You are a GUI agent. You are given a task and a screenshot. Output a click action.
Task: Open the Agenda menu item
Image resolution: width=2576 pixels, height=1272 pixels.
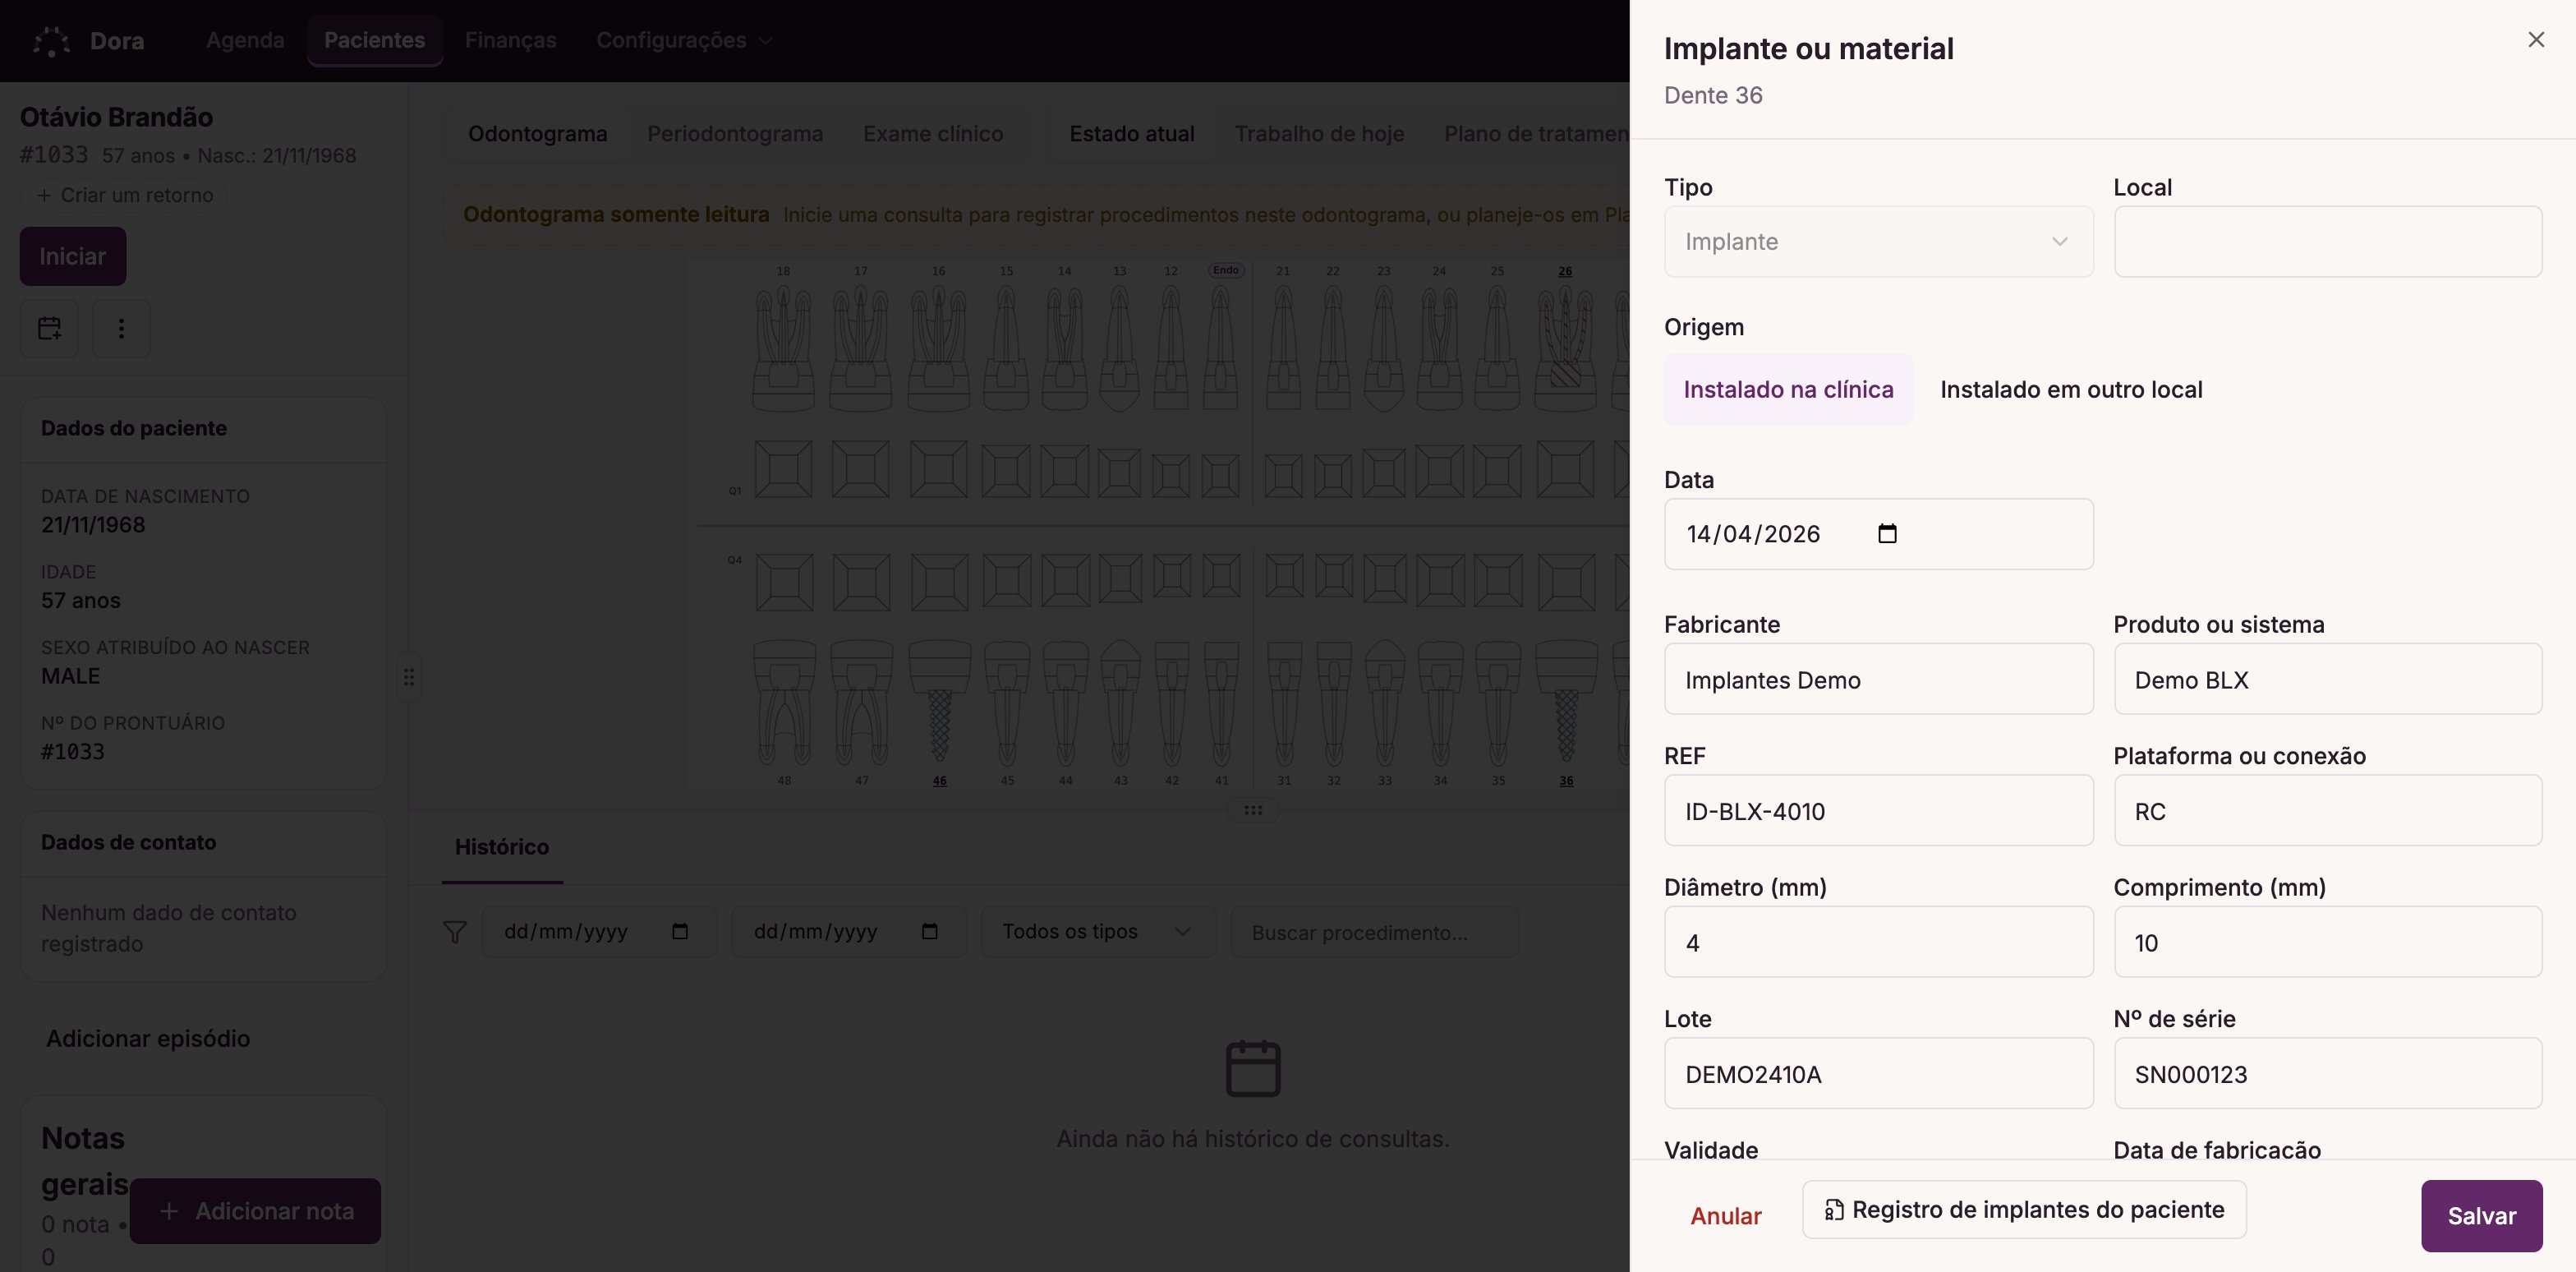(x=245, y=40)
